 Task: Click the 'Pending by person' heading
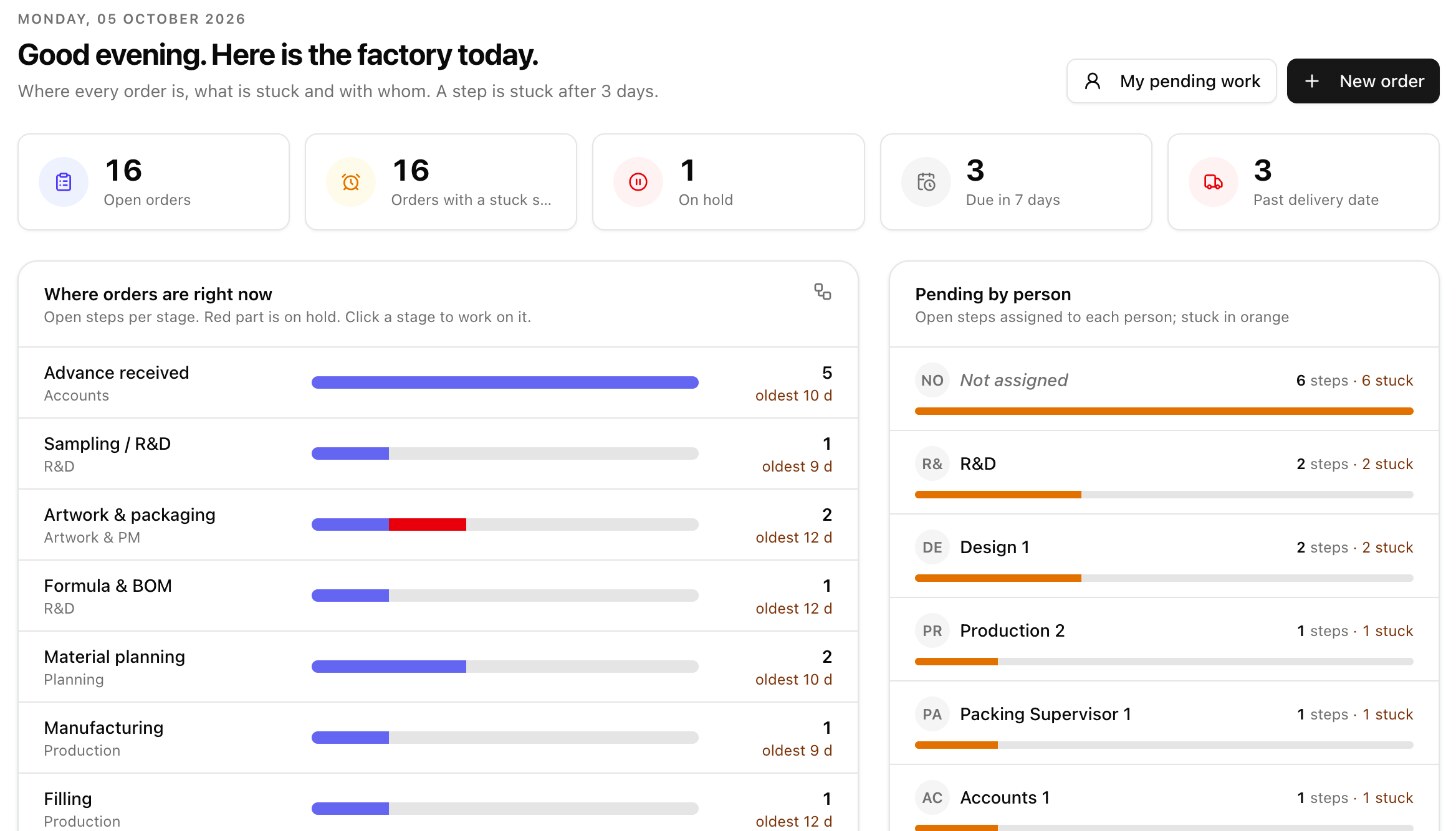(x=993, y=294)
